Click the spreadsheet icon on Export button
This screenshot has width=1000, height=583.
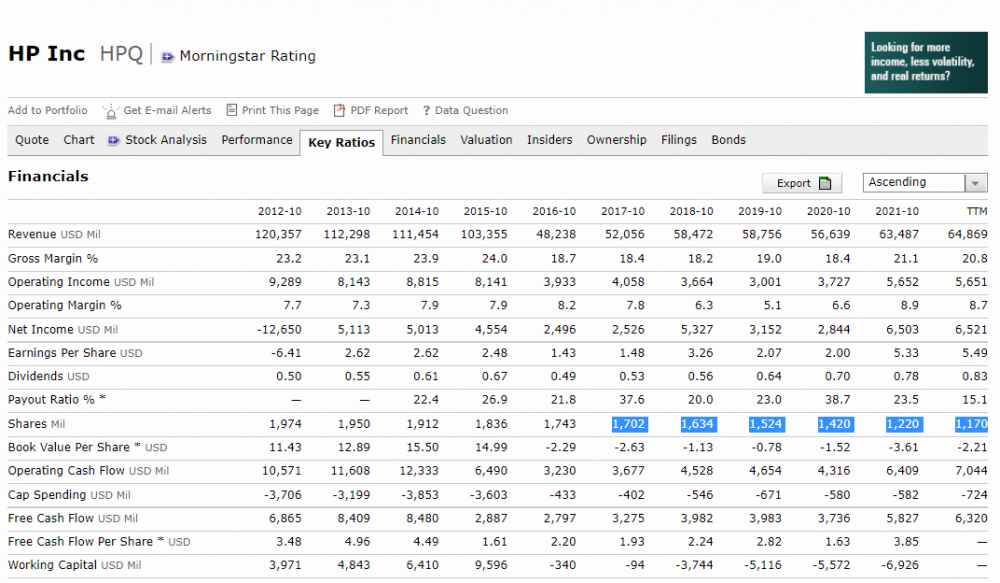(825, 183)
